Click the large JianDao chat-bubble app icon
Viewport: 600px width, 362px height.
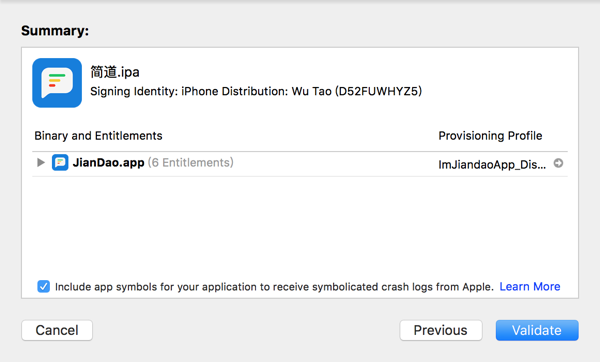pyautogui.click(x=57, y=83)
